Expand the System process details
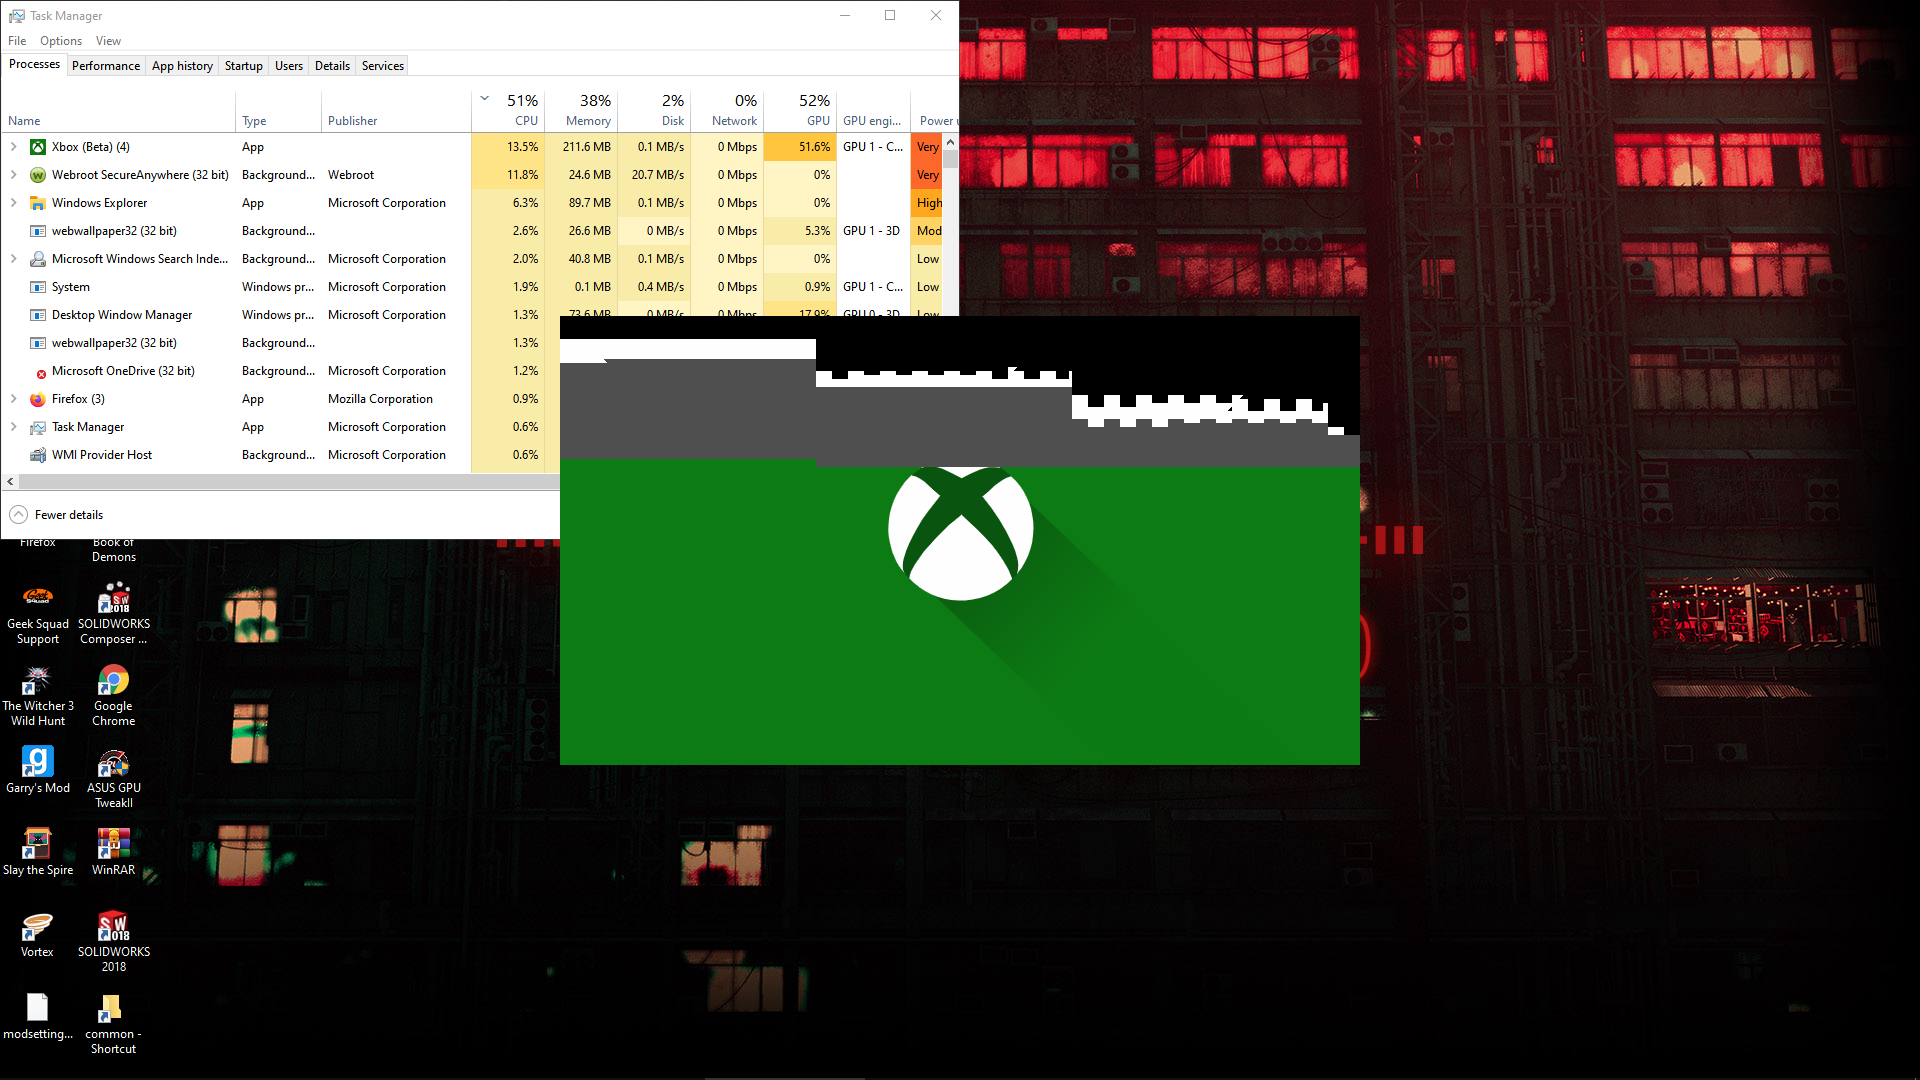The width and height of the screenshot is (1920, 1080). click(13, 286)
